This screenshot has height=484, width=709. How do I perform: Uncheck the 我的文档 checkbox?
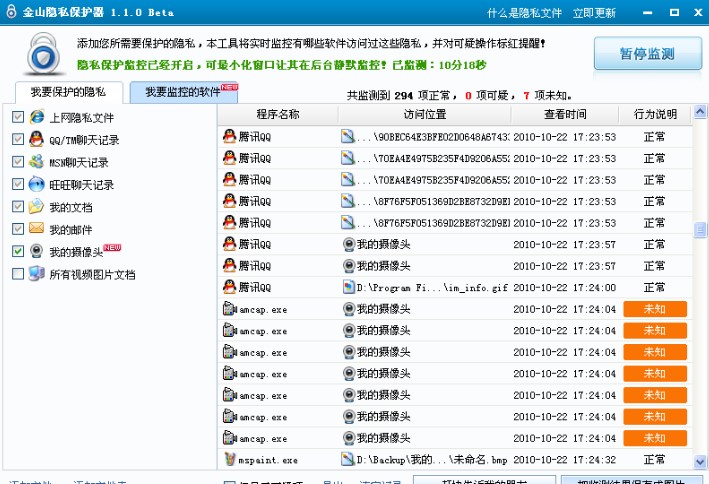(x=18, y=206)
